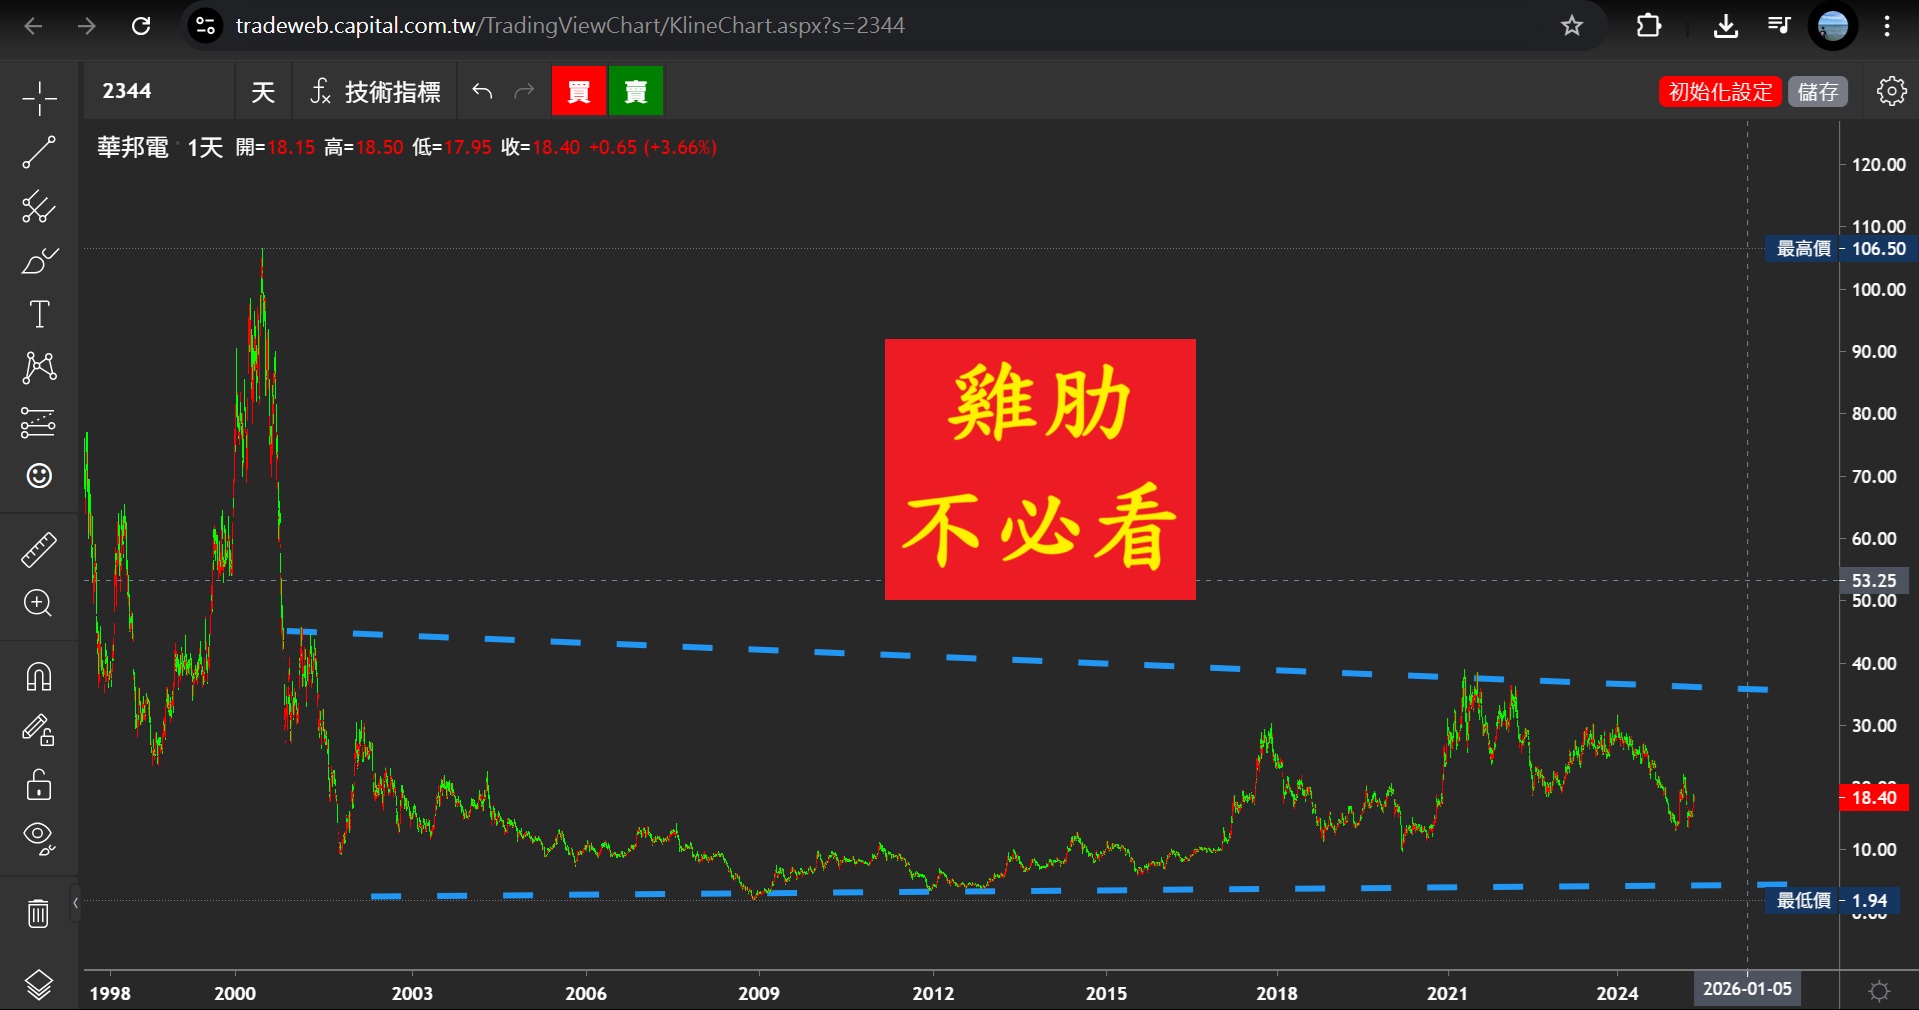View site information icon

pyautogui.click(x=205, y=26)
